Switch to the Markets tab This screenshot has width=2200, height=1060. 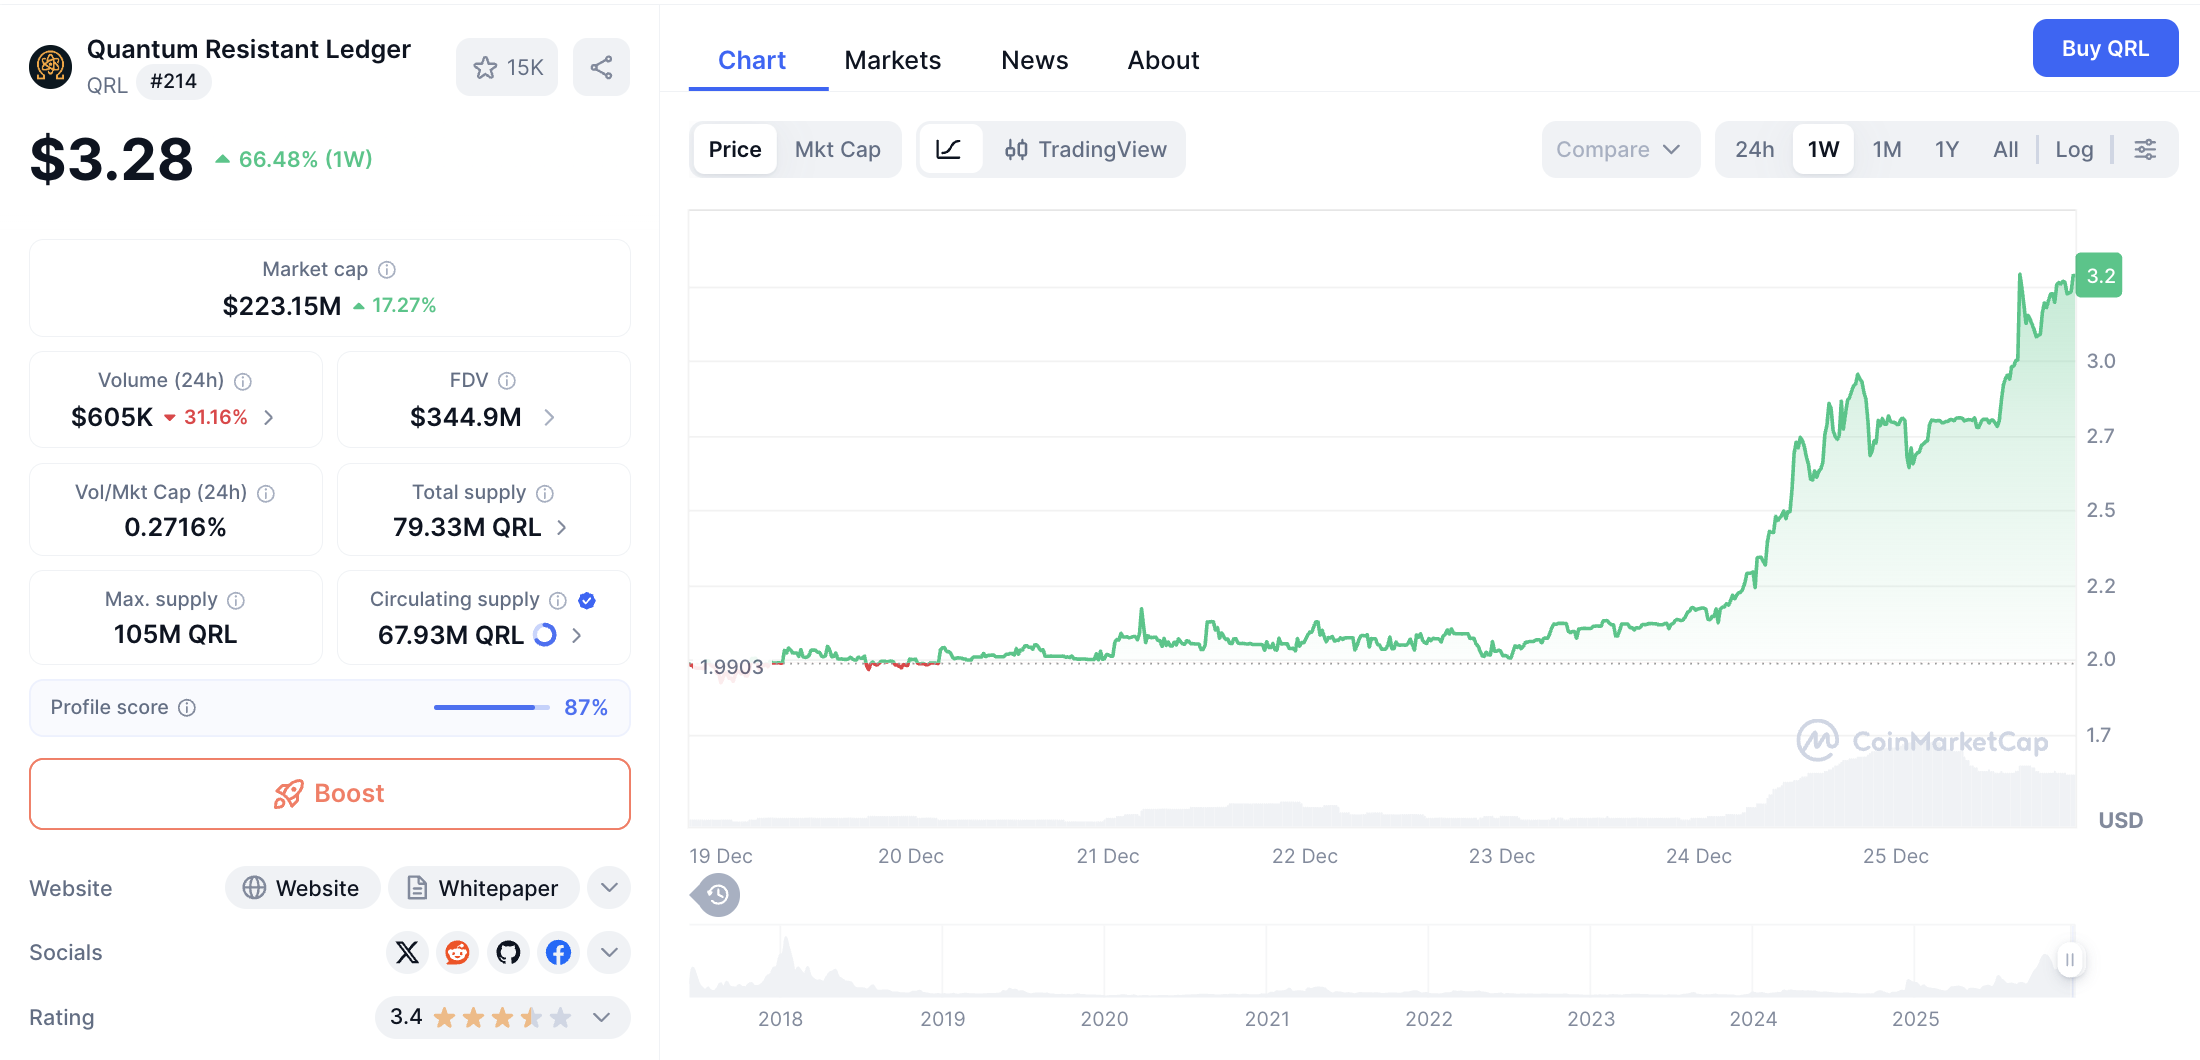tap(892, 61)
